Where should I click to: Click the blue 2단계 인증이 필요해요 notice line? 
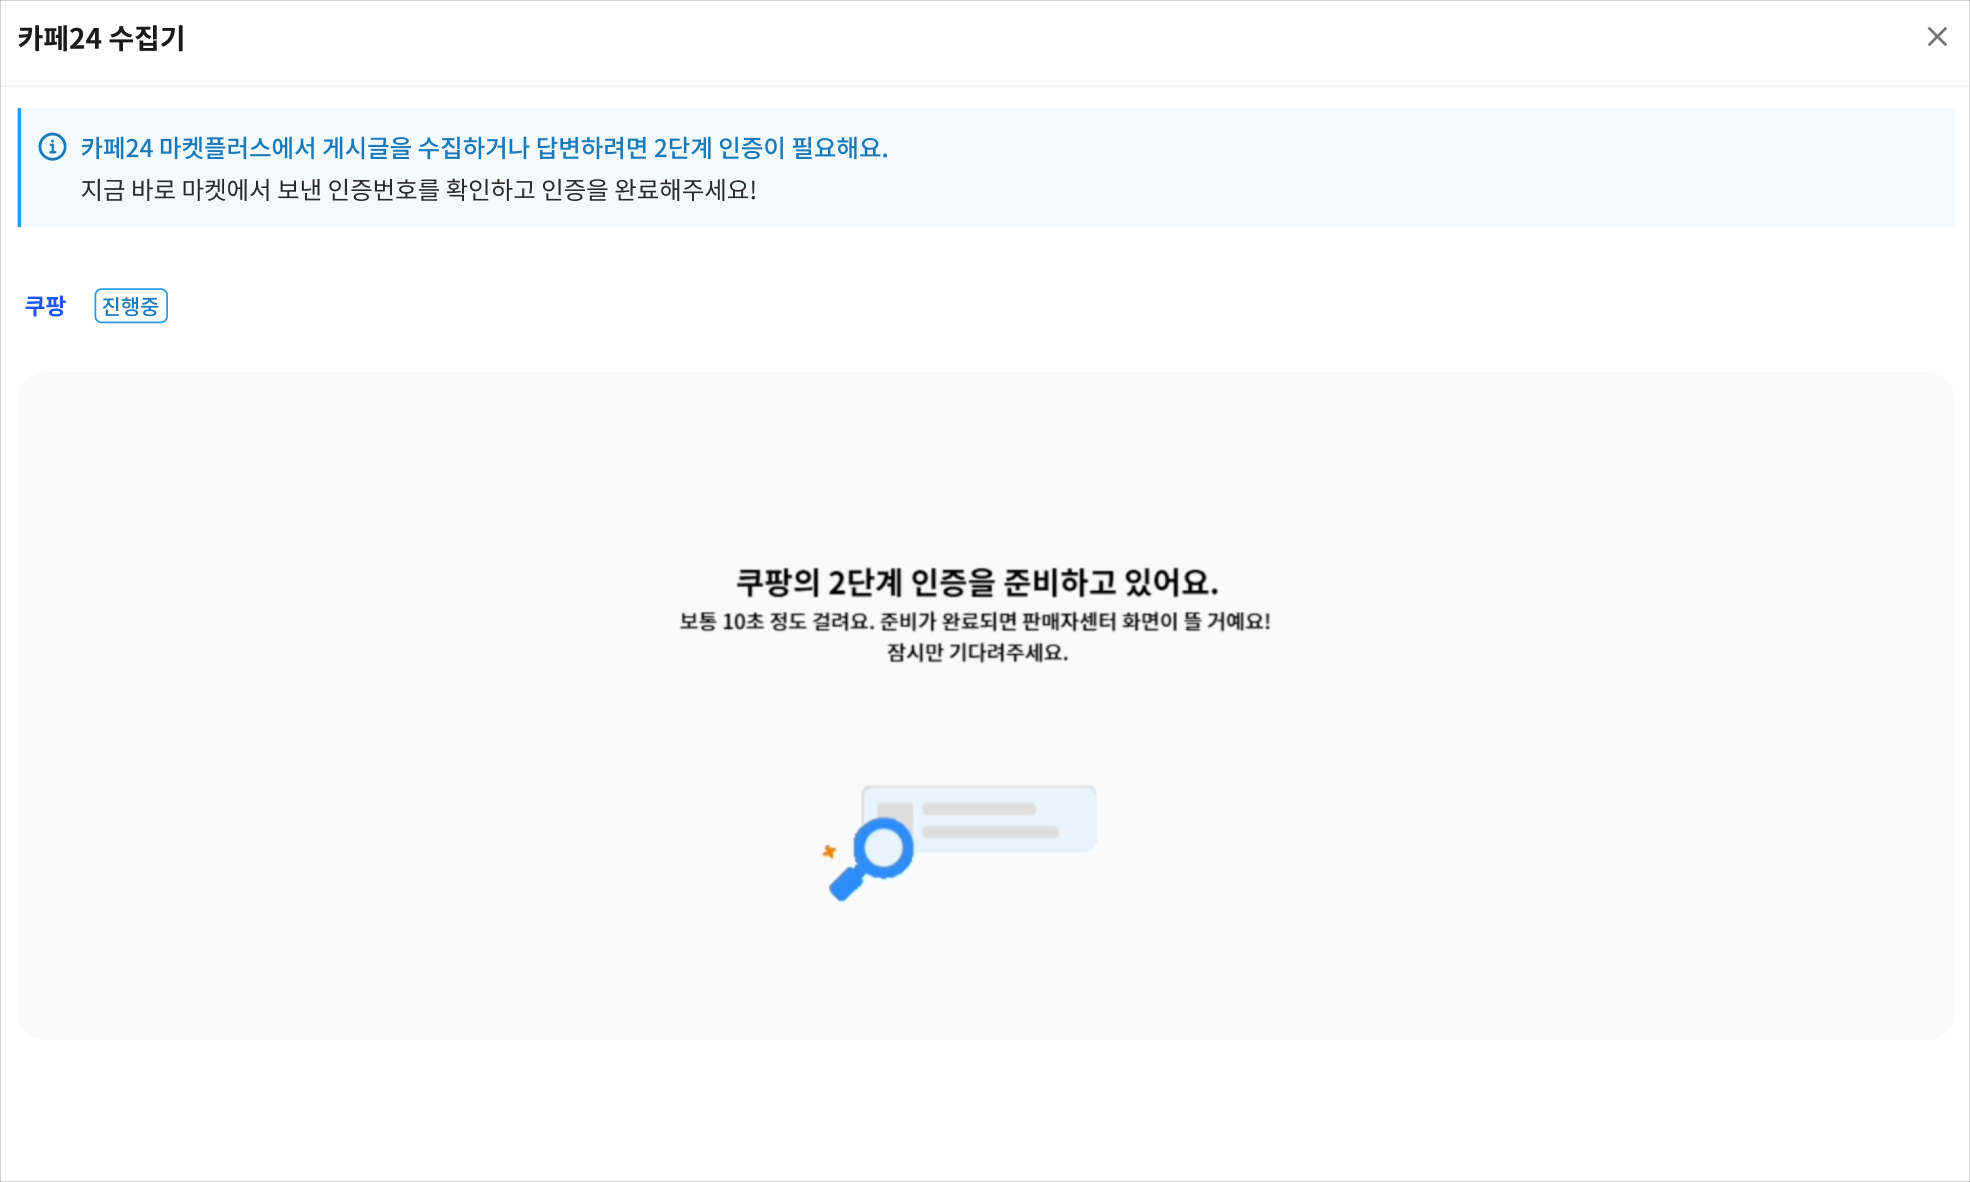point(484,148)
